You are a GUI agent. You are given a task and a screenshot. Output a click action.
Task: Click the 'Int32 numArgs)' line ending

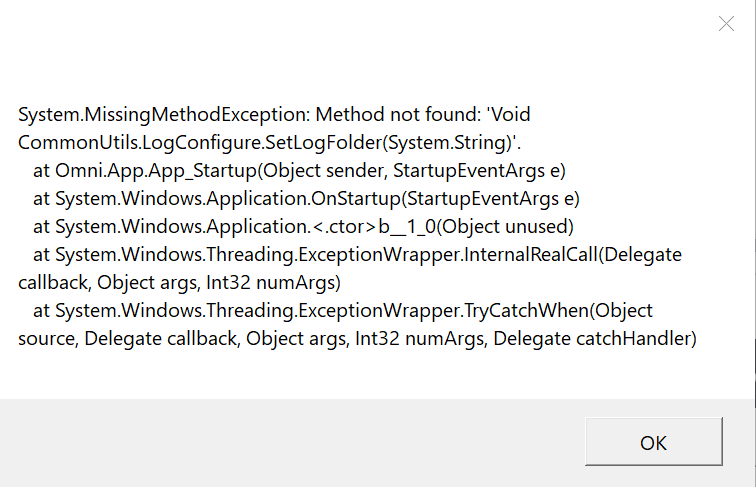tap(273, 283)
